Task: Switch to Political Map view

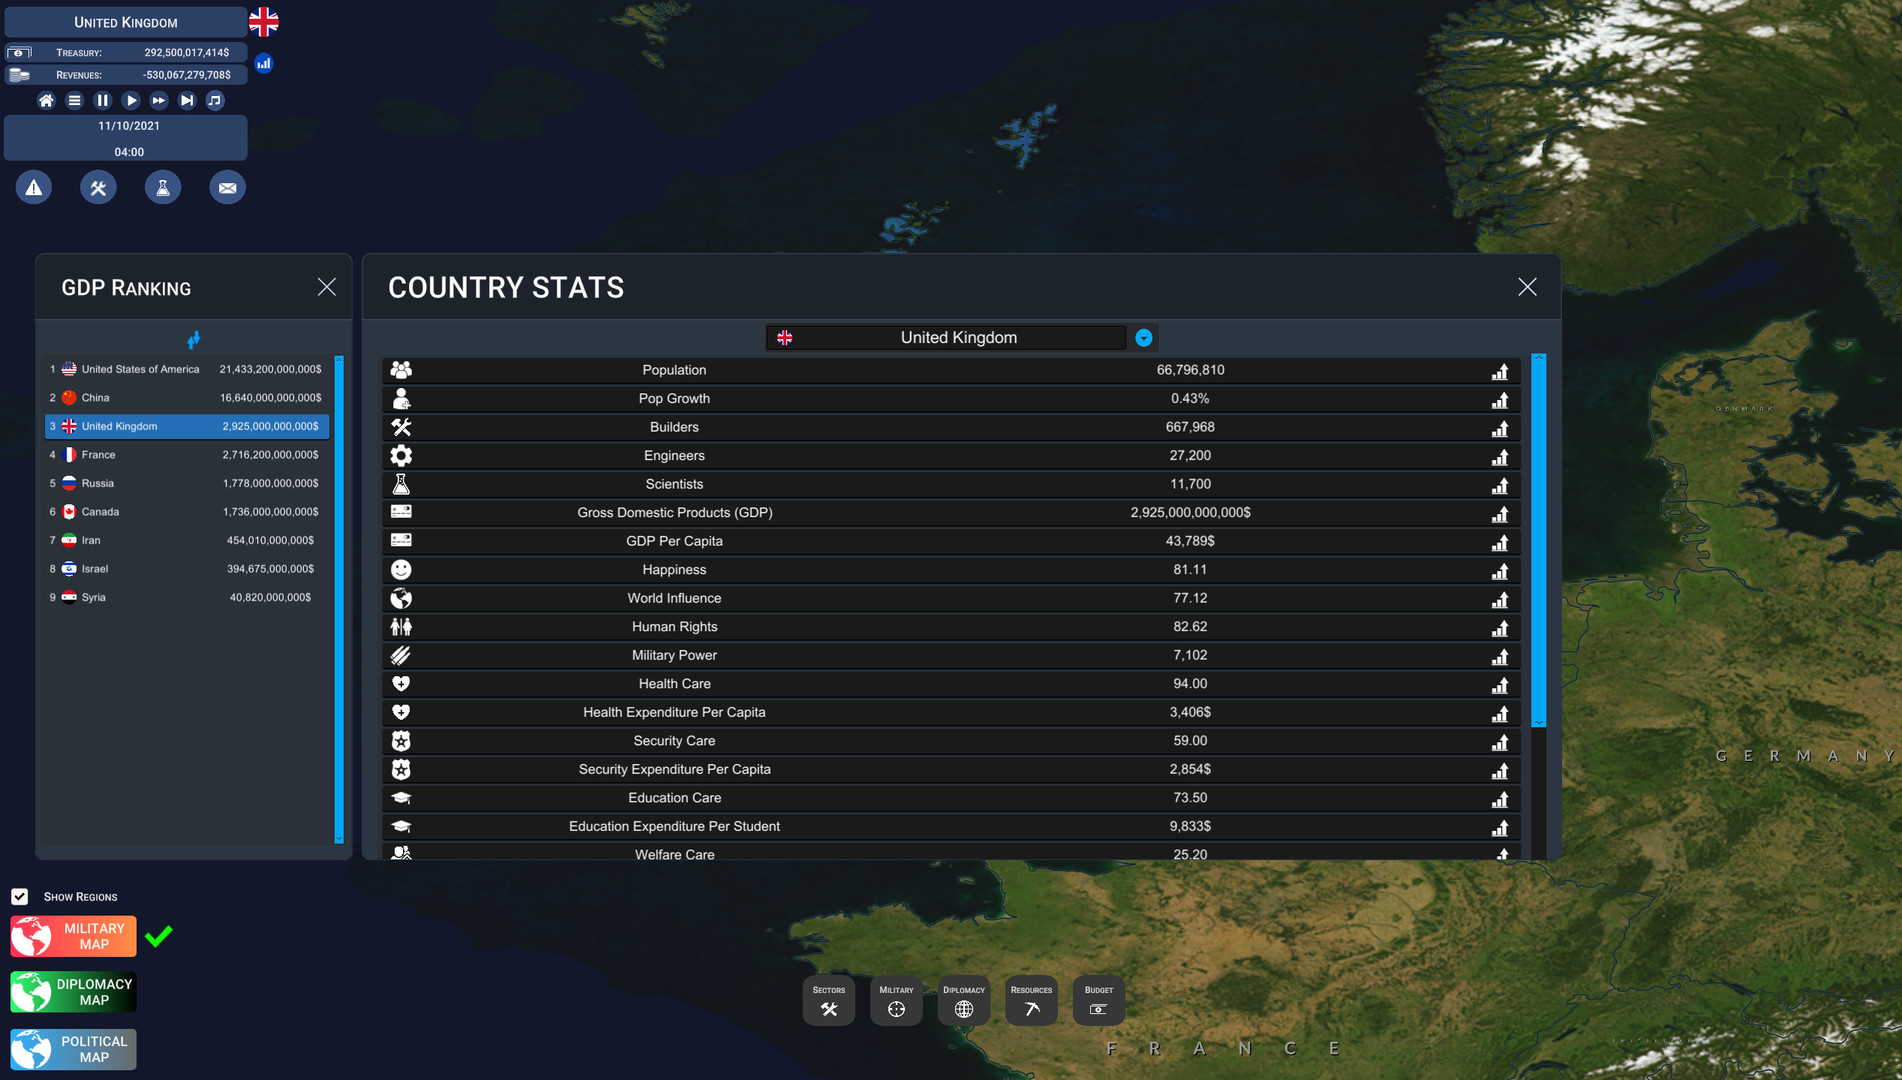Action: click(74, 1049)
